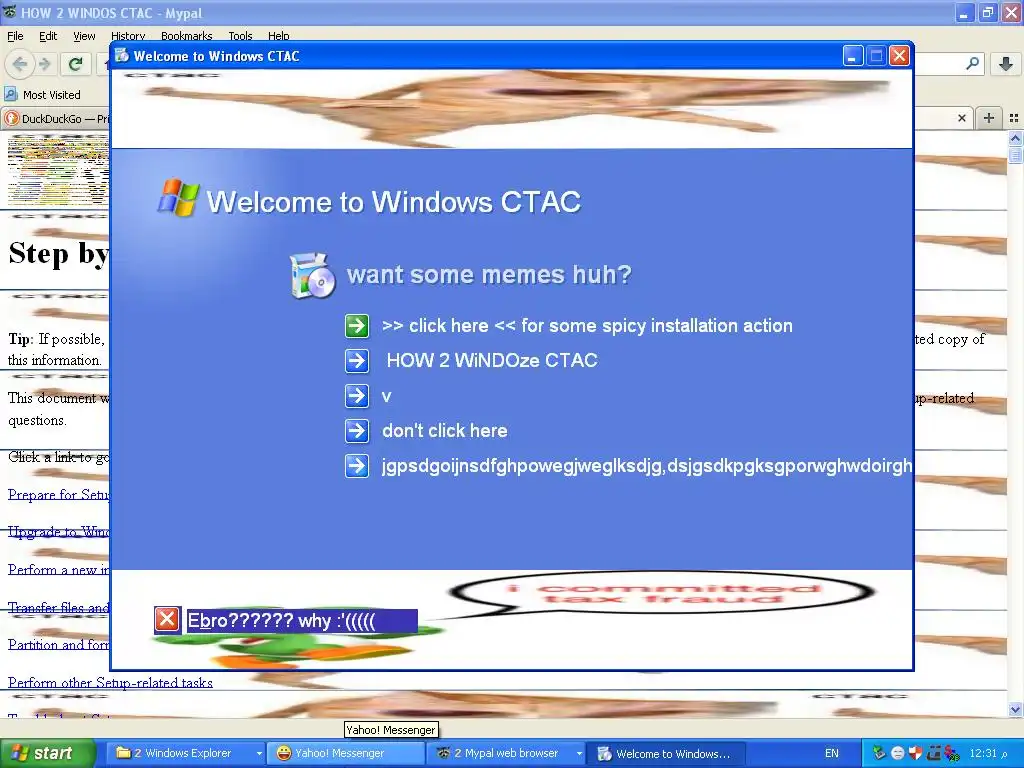Click the red security shield tray icon
1024x768 pixels.
pos(916,753)
